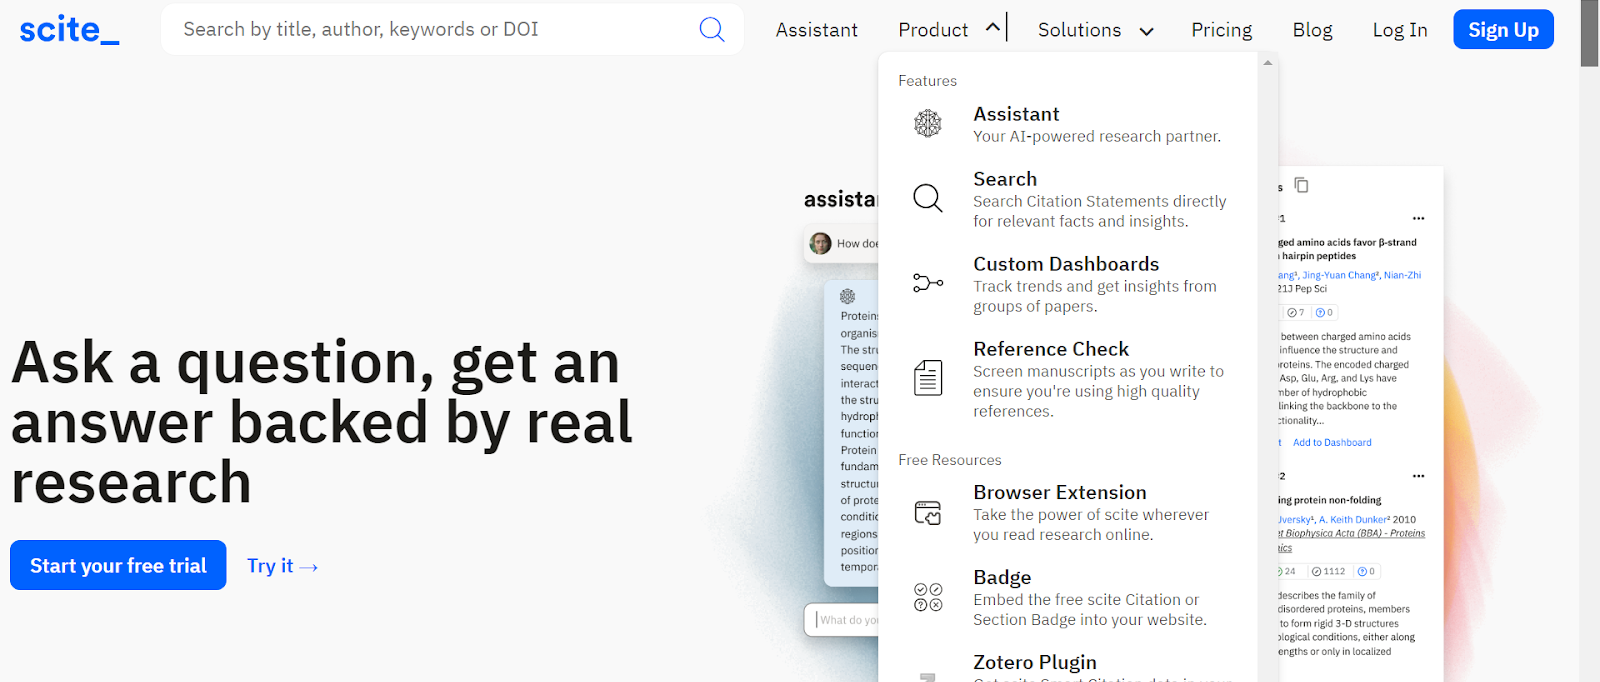Click the Assistant brain icon in Features menu
This screenshot has width=1600, height=682.
click(928, 124)
